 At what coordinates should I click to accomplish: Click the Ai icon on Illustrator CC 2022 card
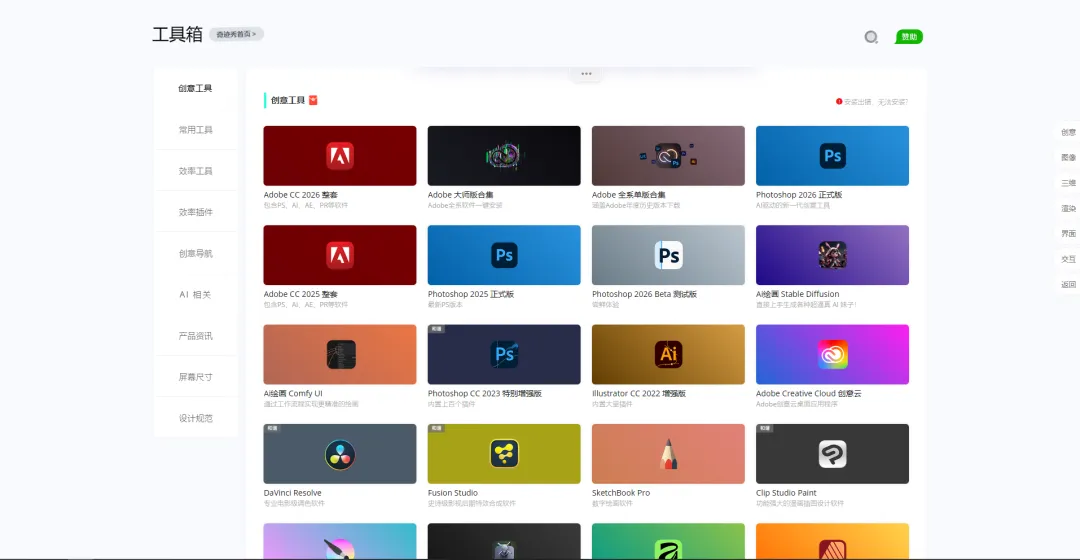click(x=668, y=354)
